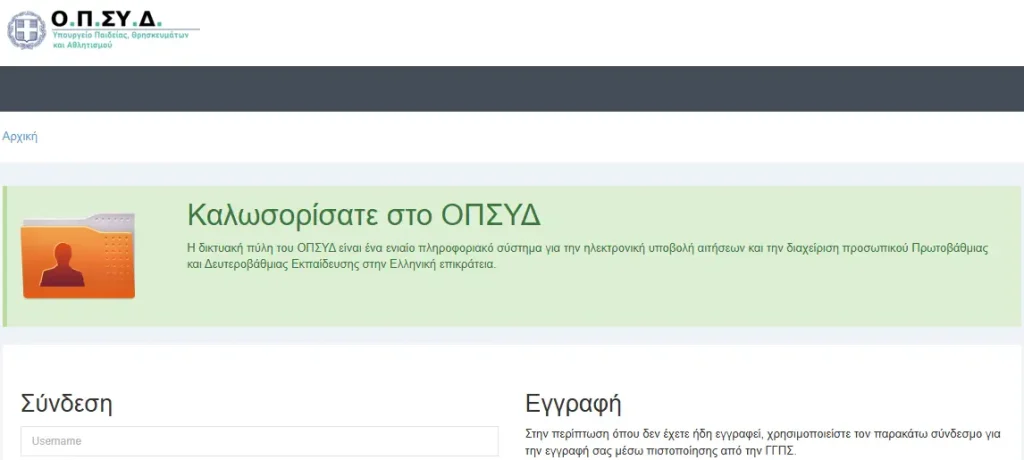Viewport: 1024px width, 460px height.
Task: Click the welcome paragraph about δικτυακή πύλη
Action: pos(588,257)
